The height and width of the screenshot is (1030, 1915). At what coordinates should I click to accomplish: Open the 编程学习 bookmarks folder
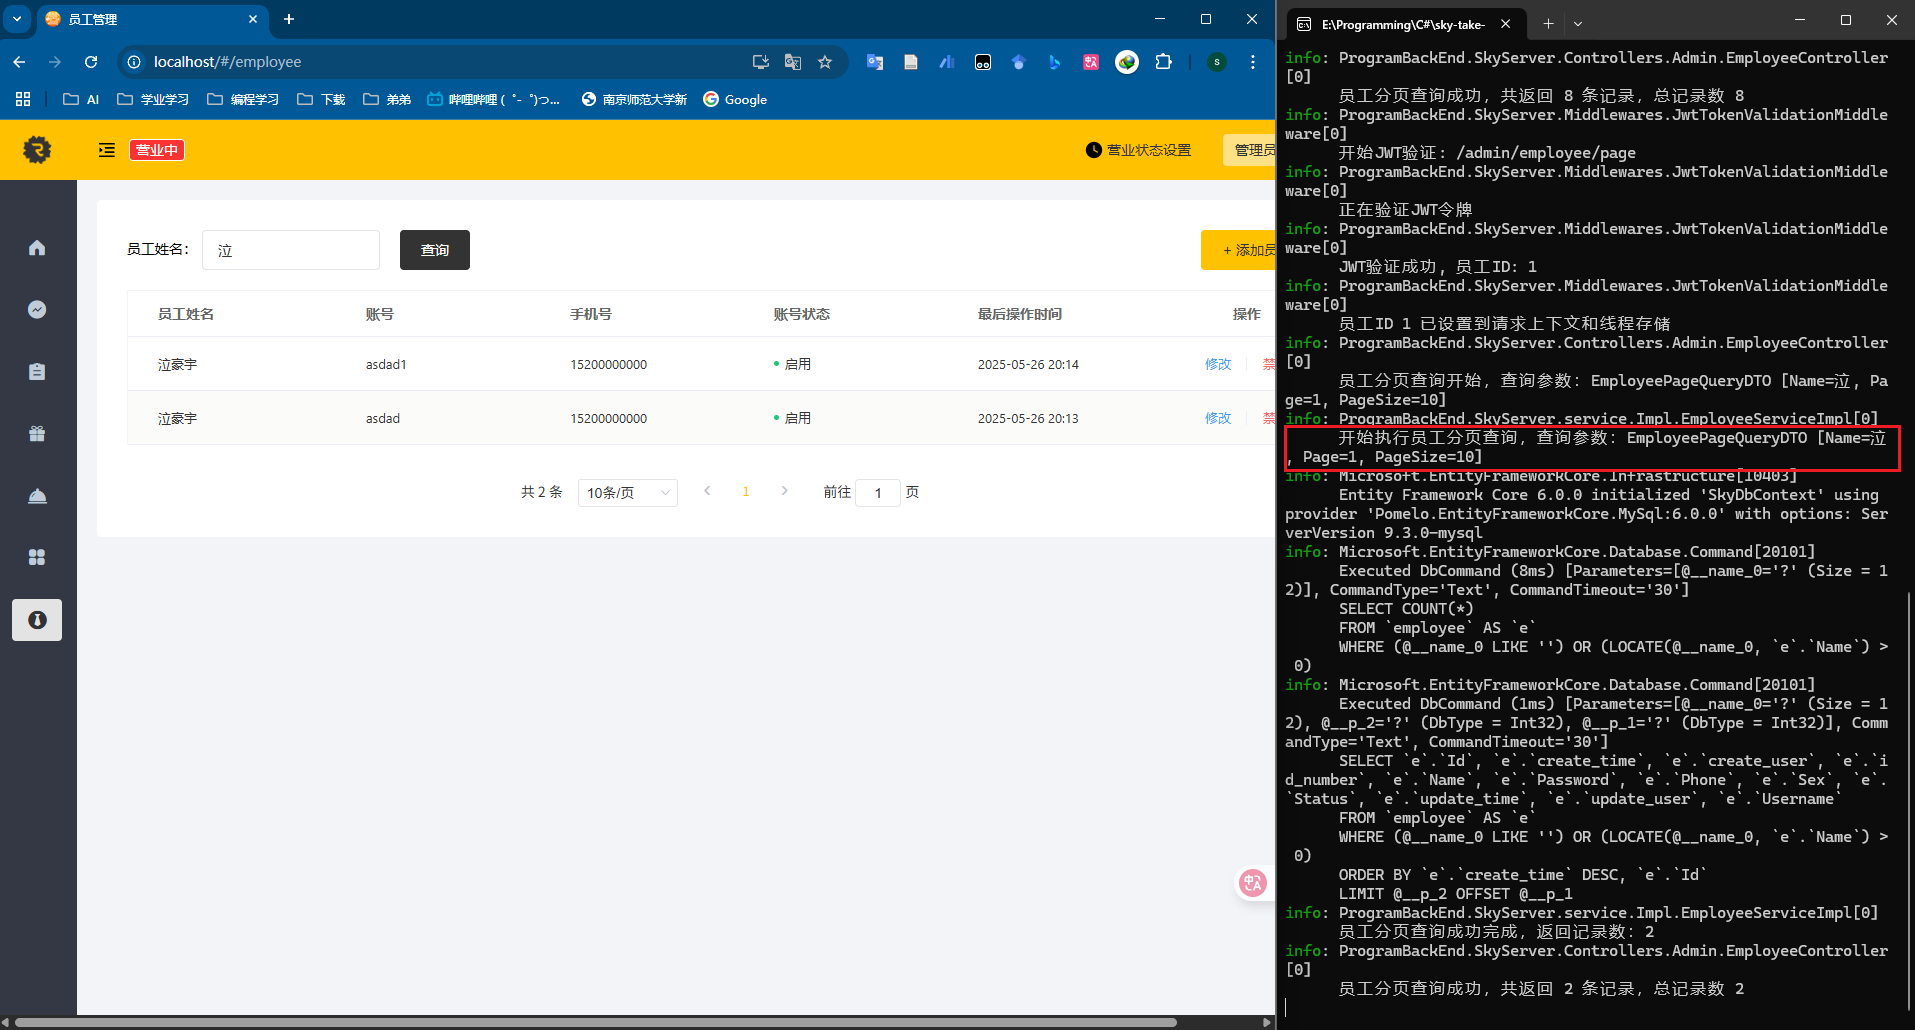243,100
